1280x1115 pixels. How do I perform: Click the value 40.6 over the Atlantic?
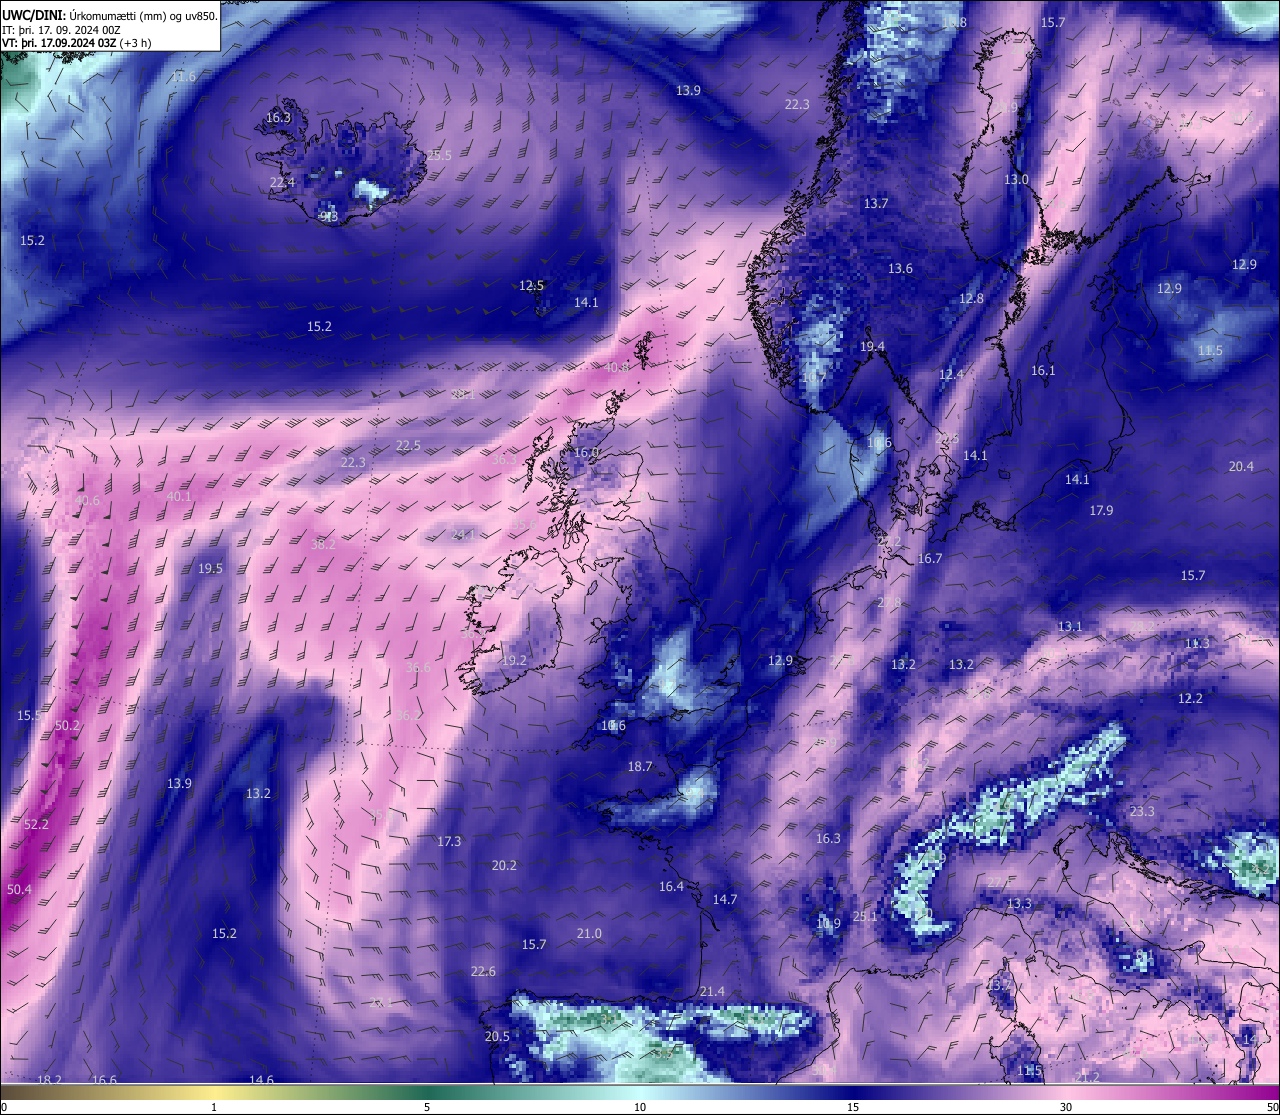[x=88, y=500]
